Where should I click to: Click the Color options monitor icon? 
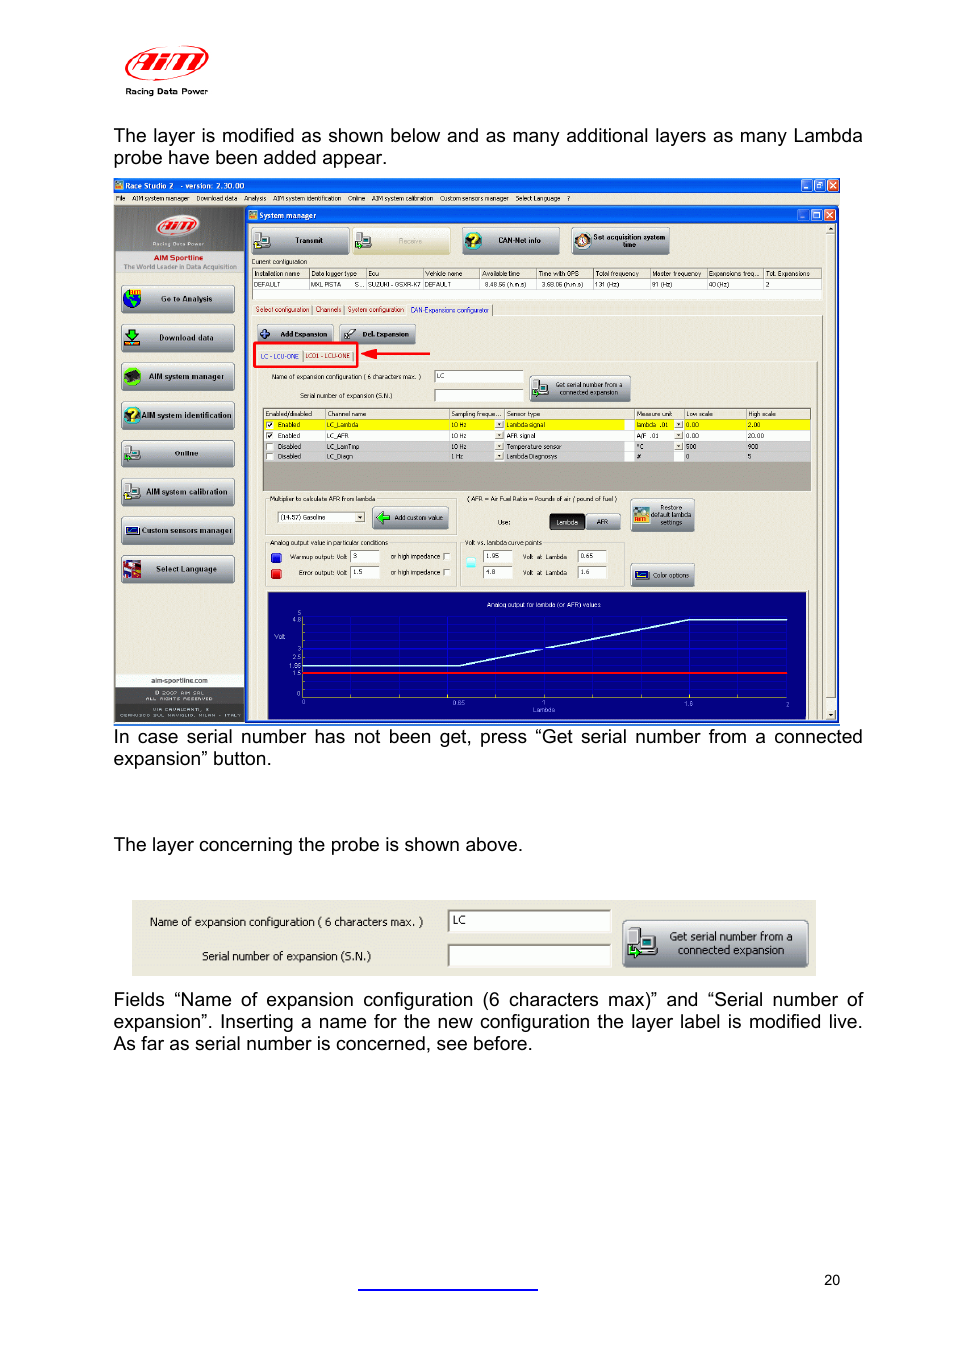click(642, 575)
